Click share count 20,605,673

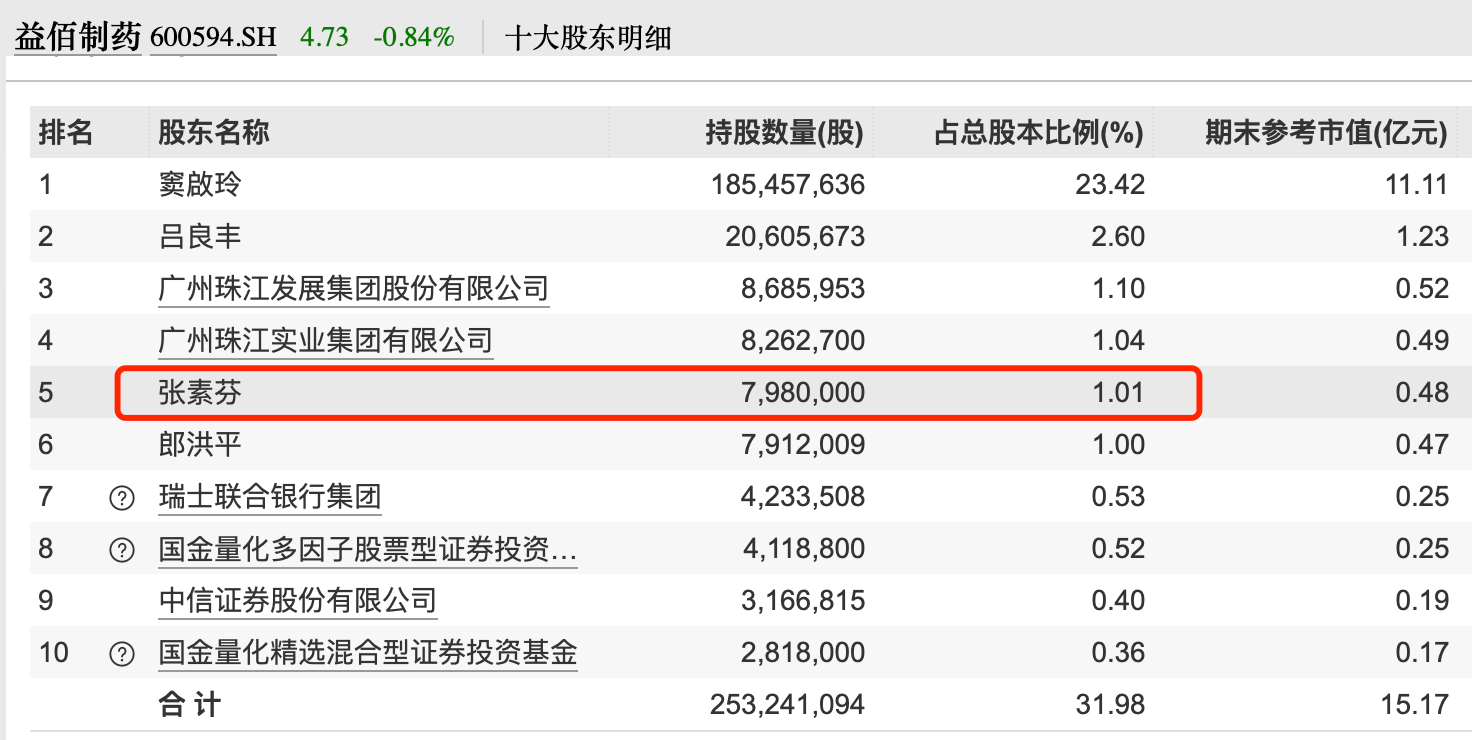coord(795,237)
